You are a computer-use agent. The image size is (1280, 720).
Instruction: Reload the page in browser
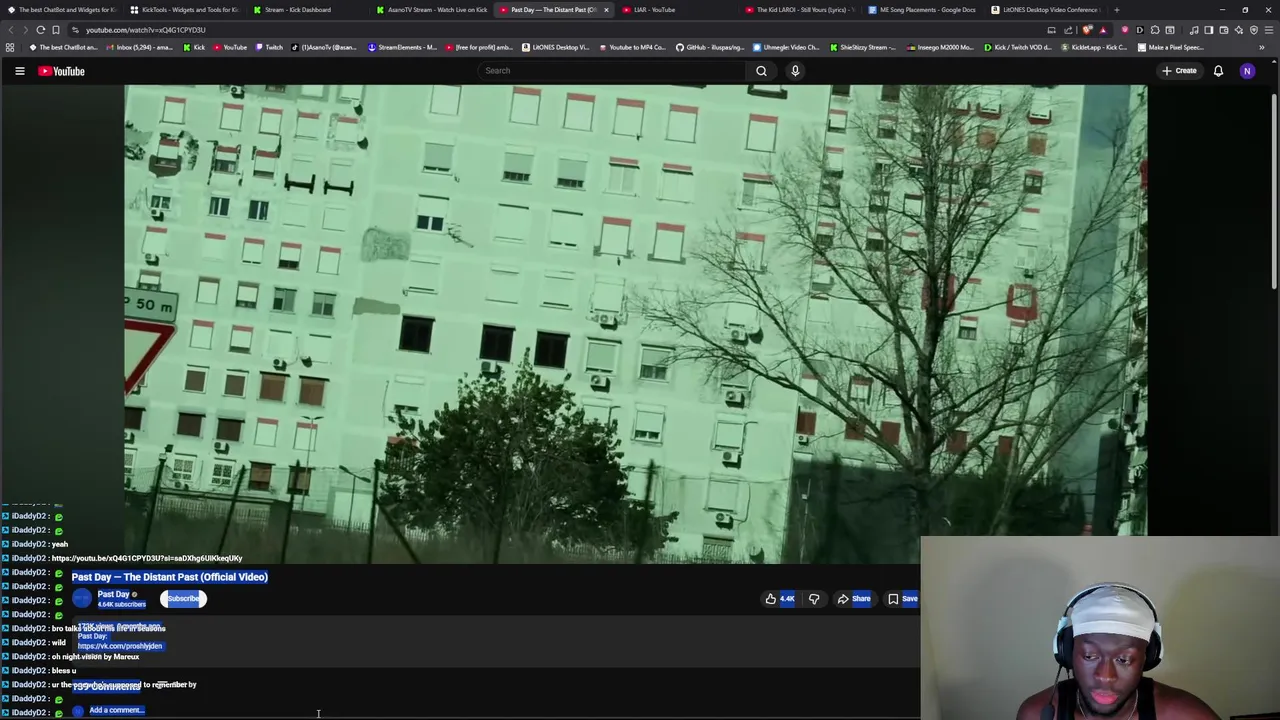click(x=40, y=30)
